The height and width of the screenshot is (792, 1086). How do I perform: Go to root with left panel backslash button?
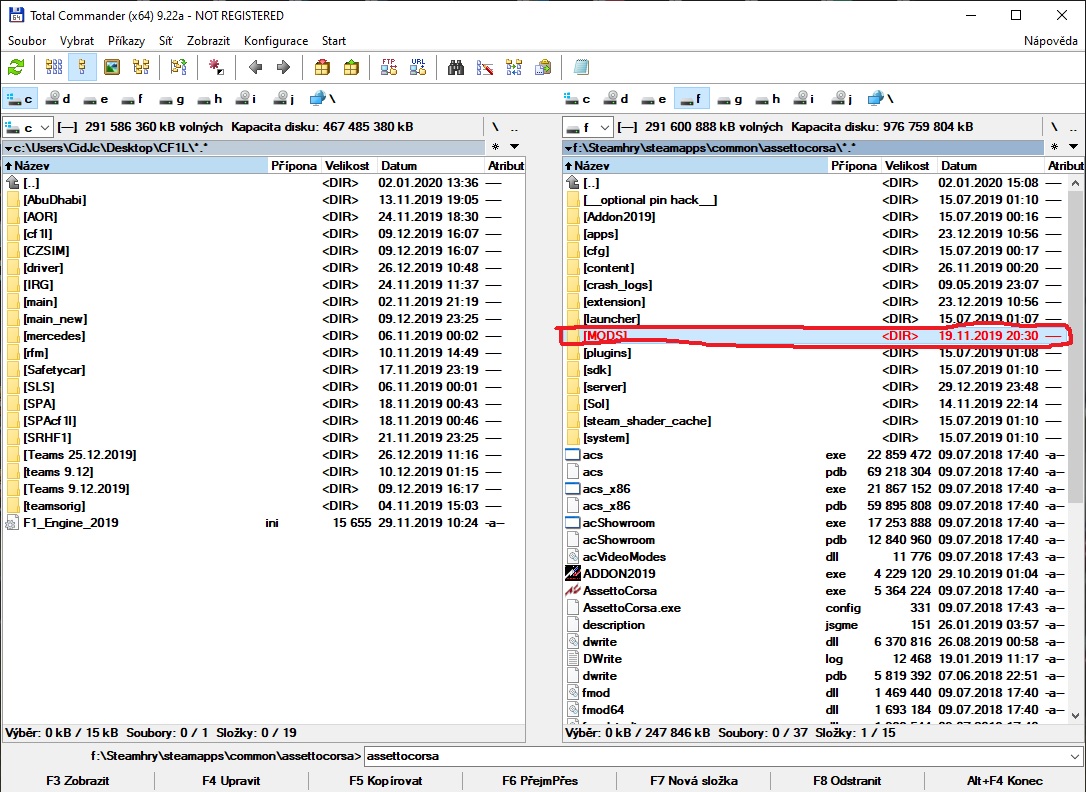pos(495,127)
